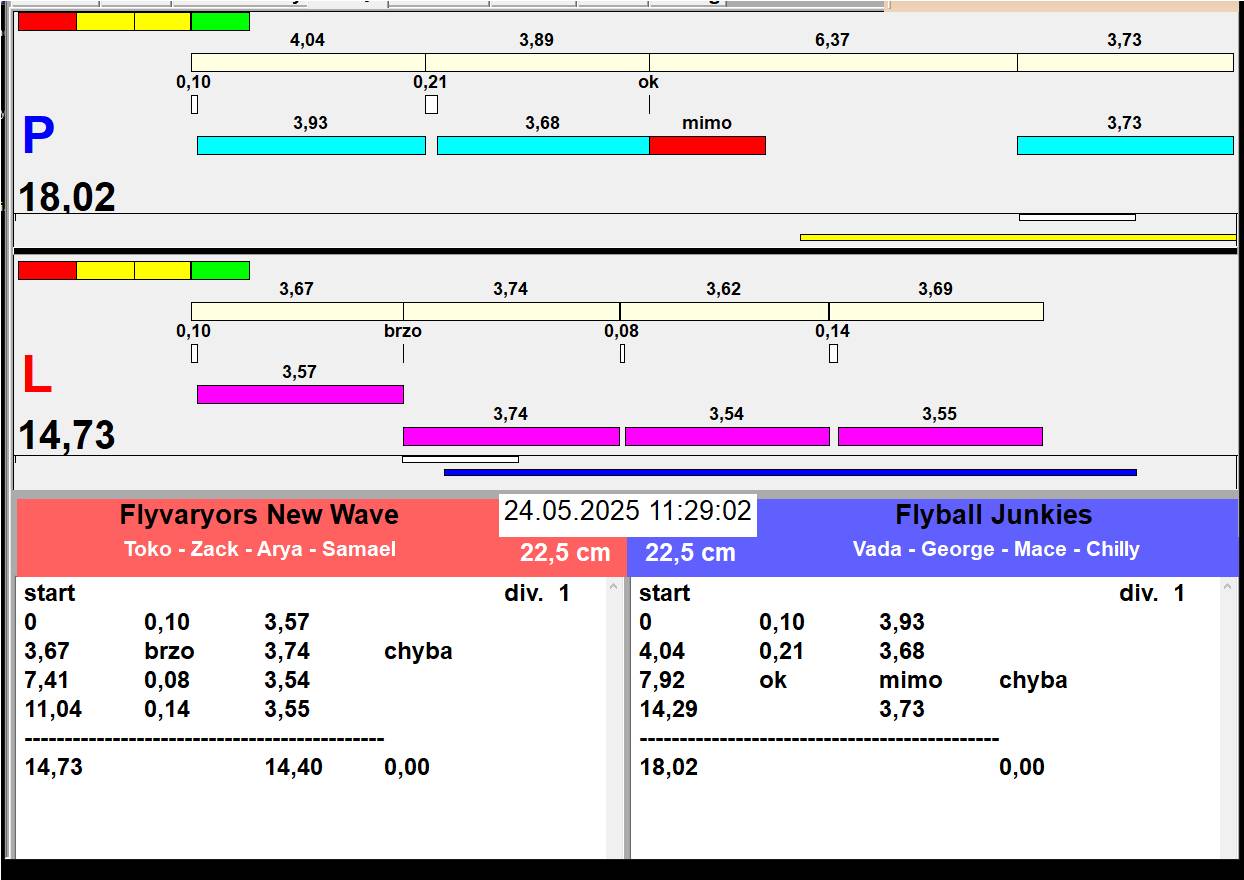Click the 14,29 cell in Flyball Junkies table
This screenshot has height=880, width=1244.
668,709
